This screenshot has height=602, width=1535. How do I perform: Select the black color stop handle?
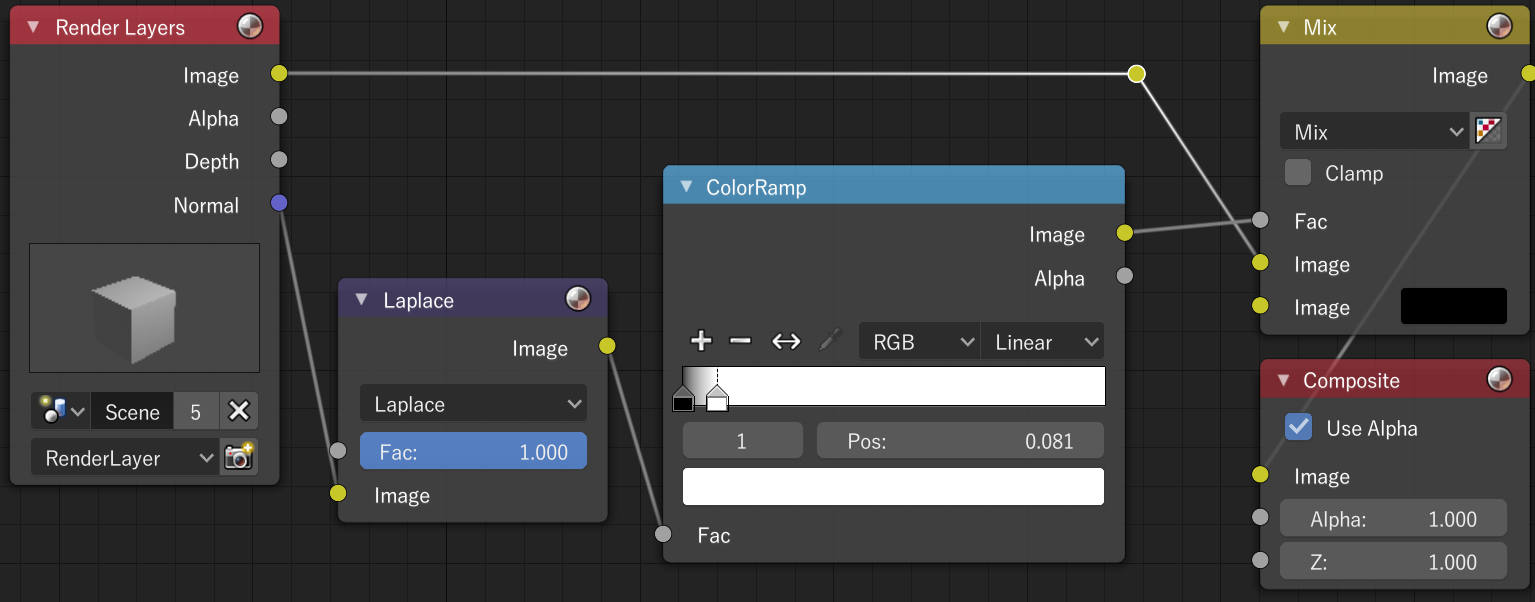pyautogui.click(x=683, y=398)
